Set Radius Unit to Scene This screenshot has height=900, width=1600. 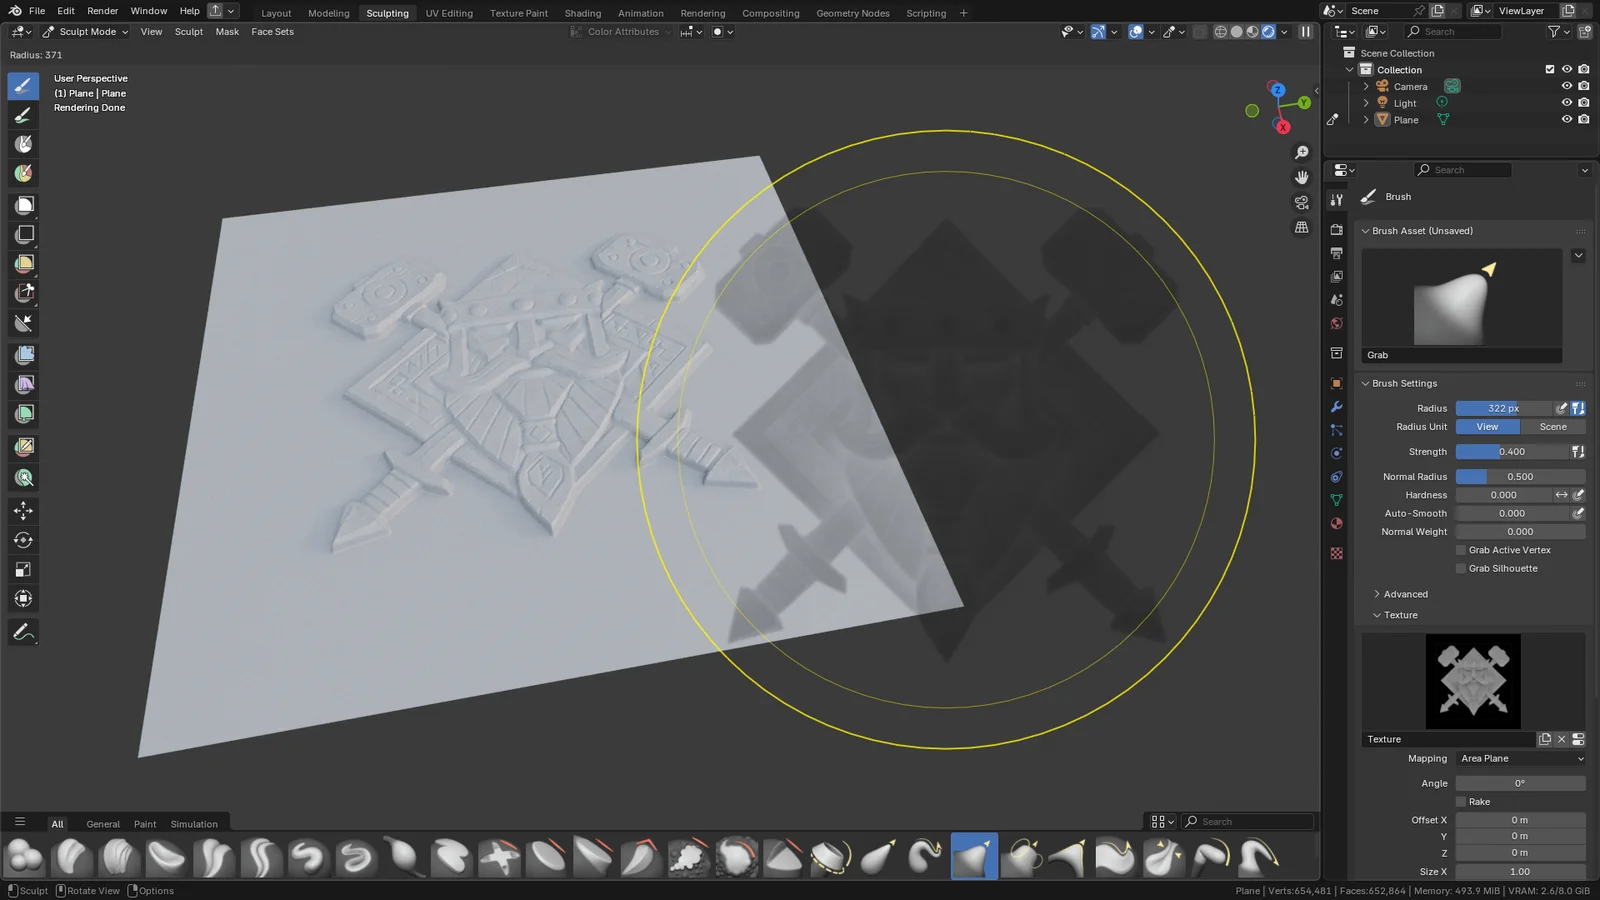[1552, 426]
